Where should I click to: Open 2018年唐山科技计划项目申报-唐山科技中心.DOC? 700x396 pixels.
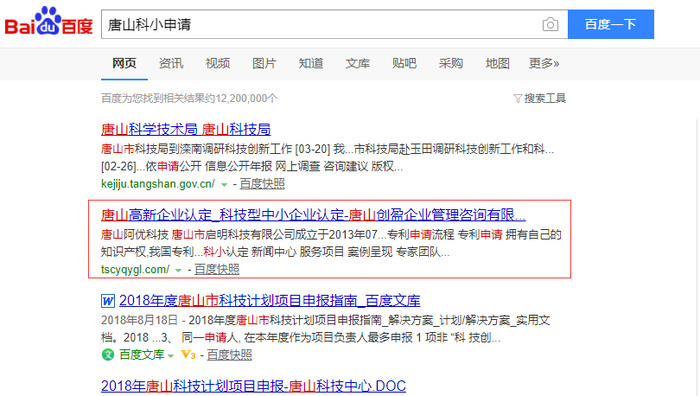click(254, 386)
